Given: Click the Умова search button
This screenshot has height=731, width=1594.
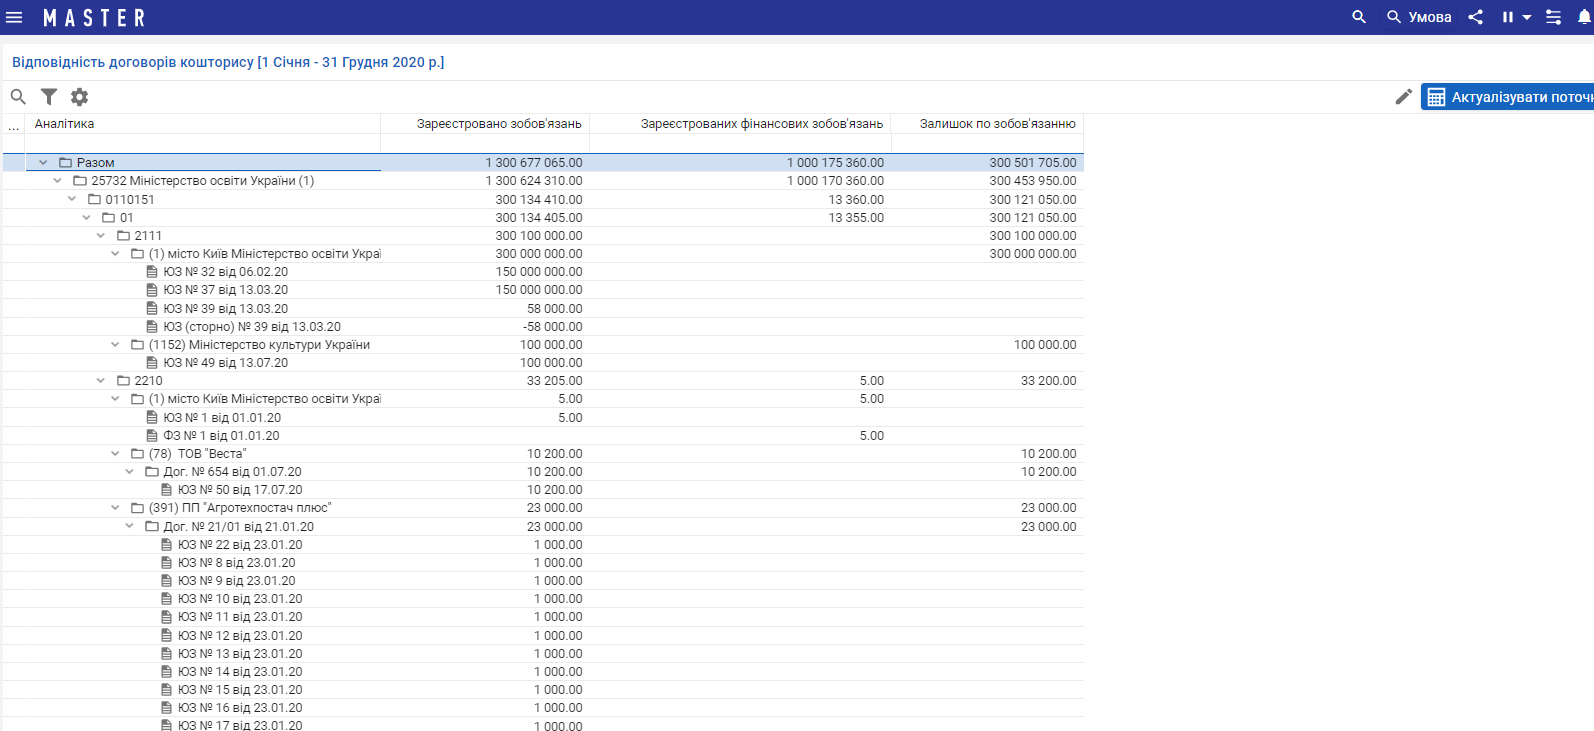Looking at the screenshot, I should coord(1419,17).
